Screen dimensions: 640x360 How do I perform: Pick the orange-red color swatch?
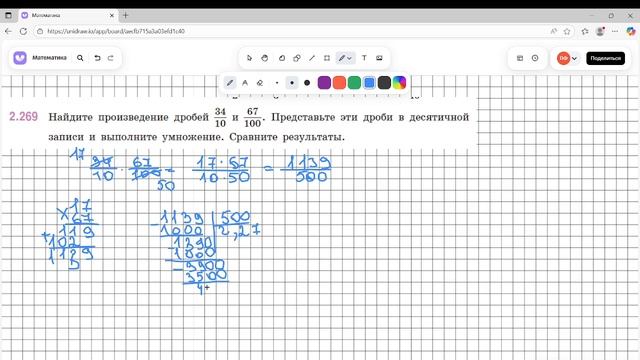click(339, 83)
